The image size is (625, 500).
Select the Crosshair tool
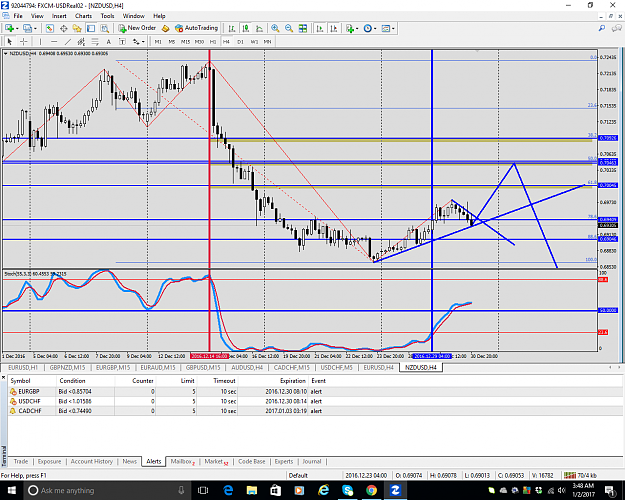pos(24,41)
